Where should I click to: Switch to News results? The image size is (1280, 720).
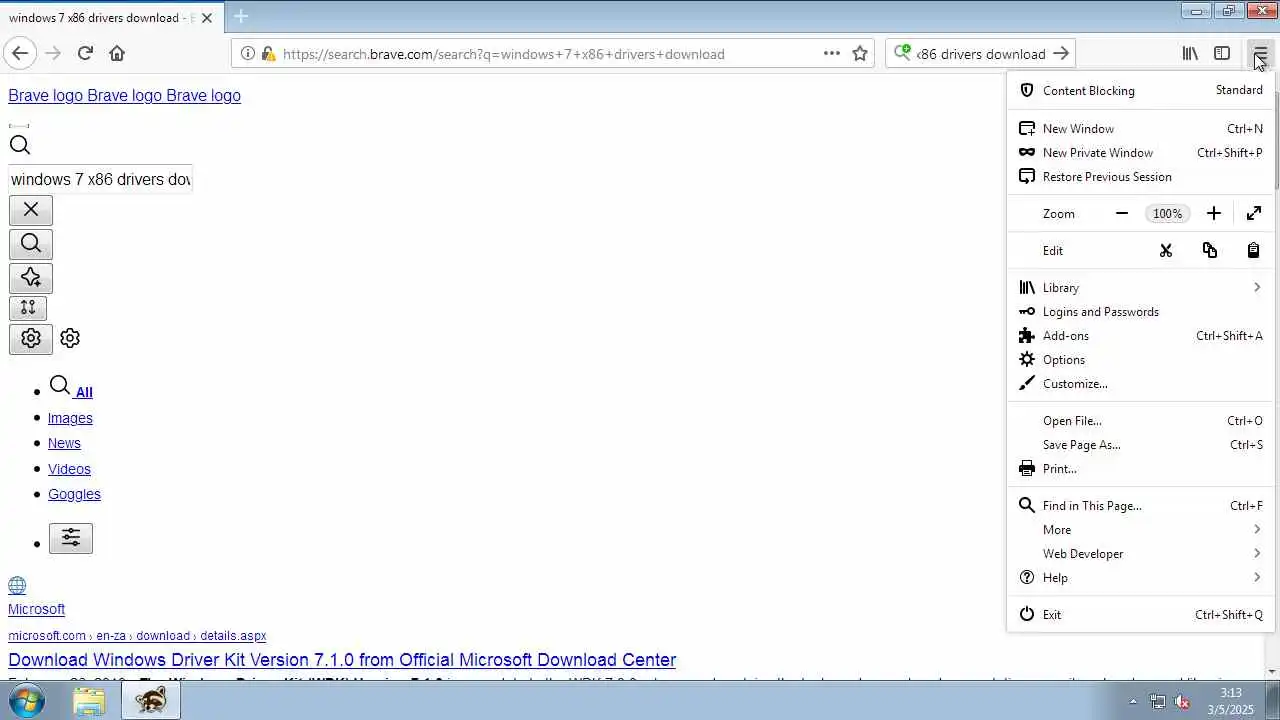click(64, 443)
